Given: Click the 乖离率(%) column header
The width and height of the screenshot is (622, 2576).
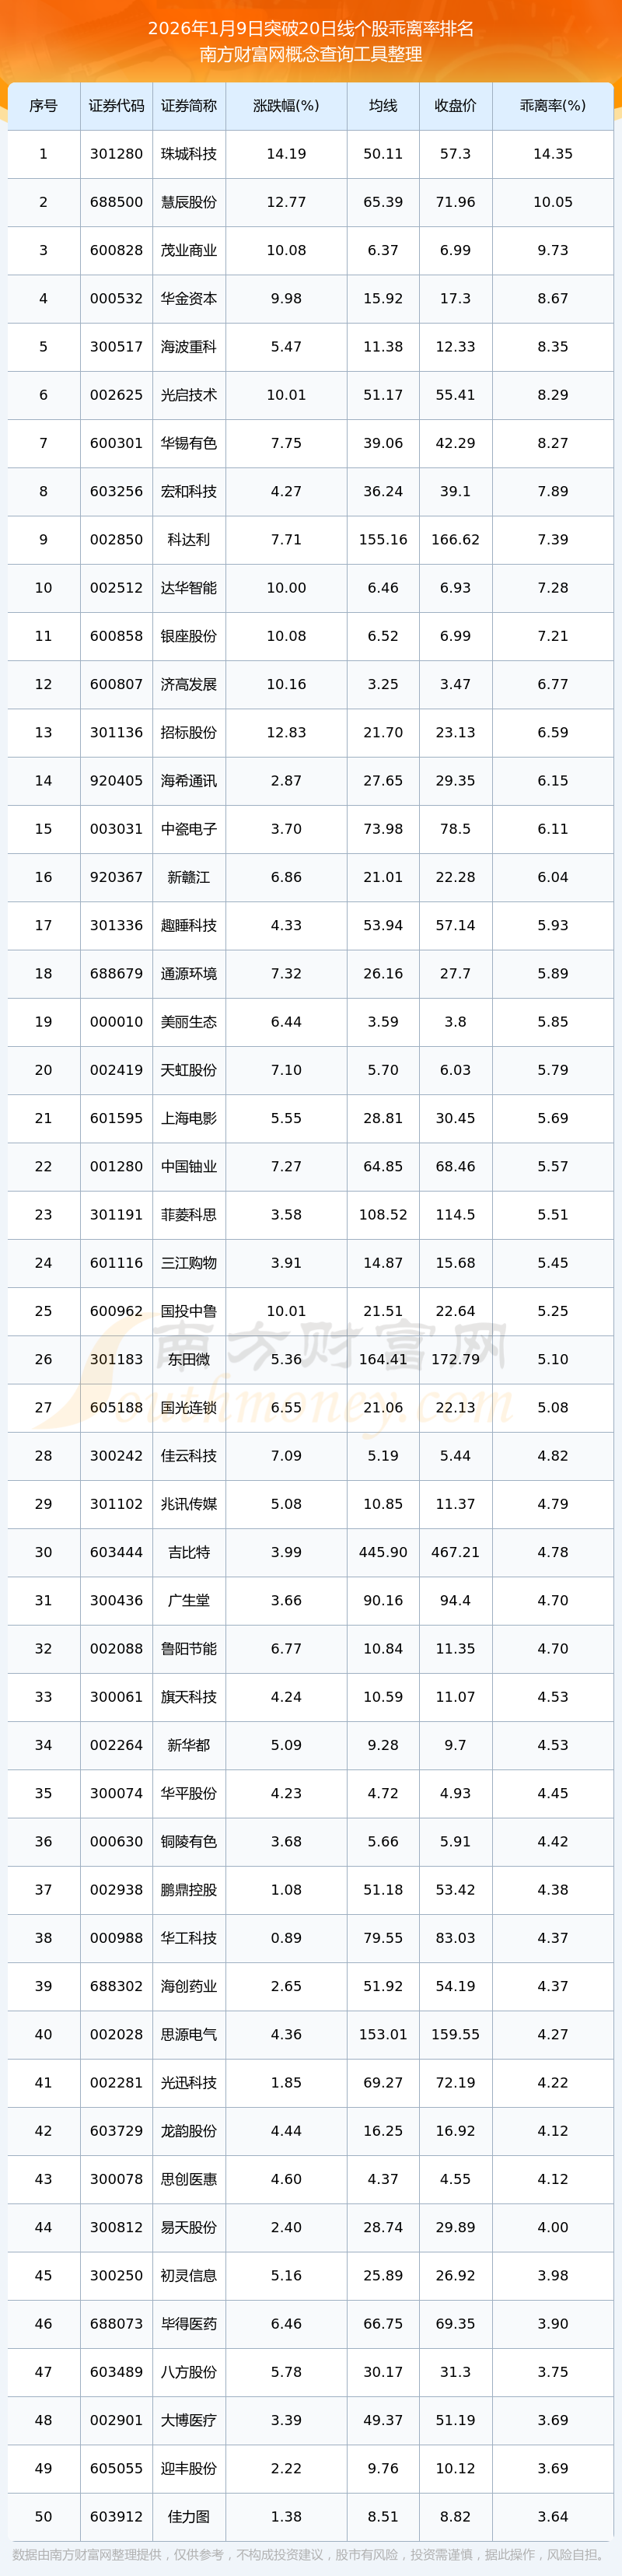Looking at the screenshot, I should 553,106.
